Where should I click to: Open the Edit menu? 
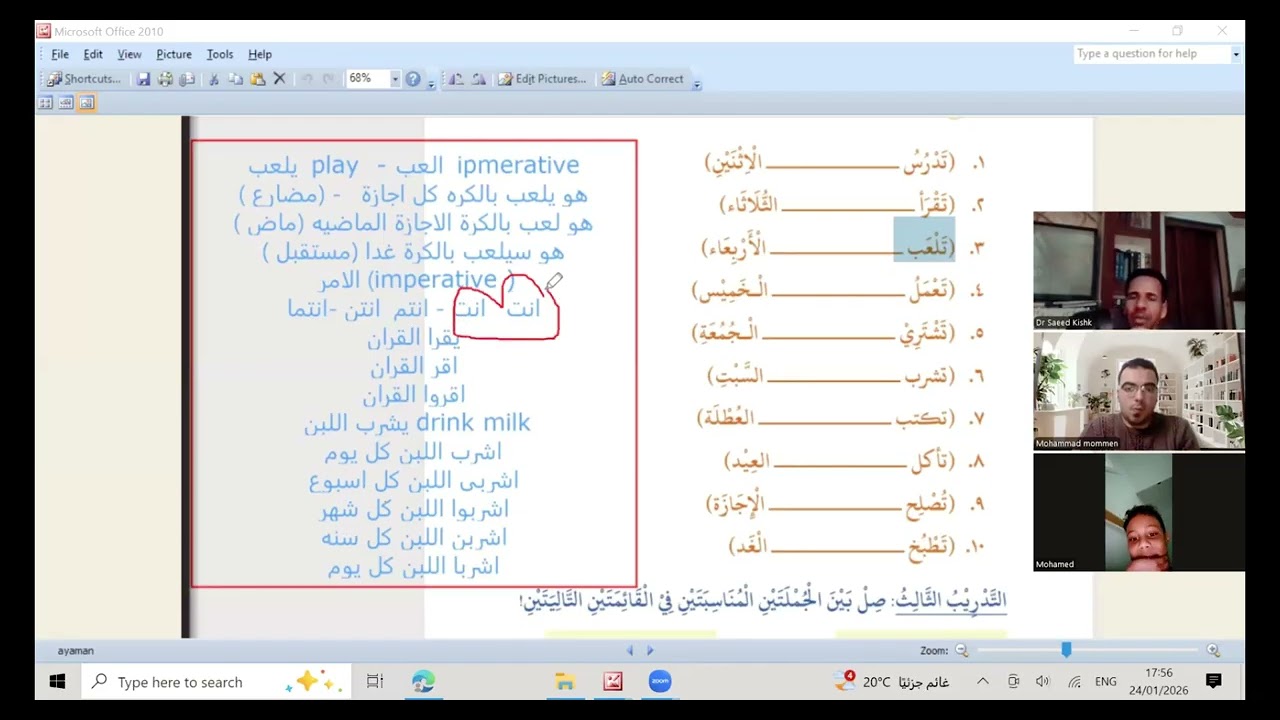[93, 54]
